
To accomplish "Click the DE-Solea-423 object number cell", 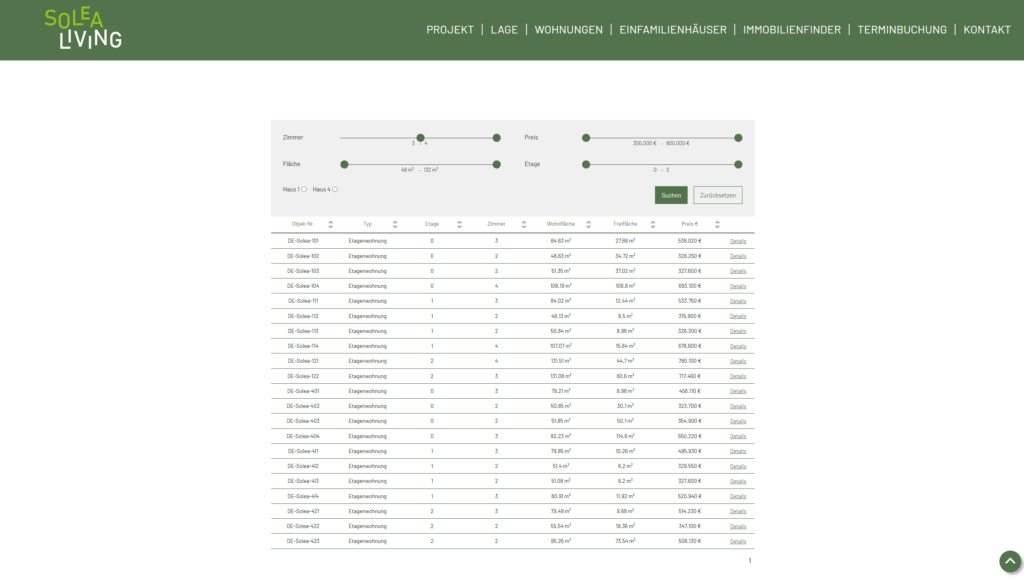I will click(303, 541).
